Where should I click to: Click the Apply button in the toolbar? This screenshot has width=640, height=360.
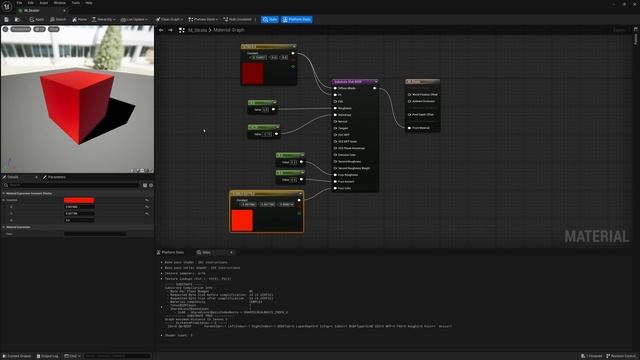pyautogui.click(x=36, y=19)
